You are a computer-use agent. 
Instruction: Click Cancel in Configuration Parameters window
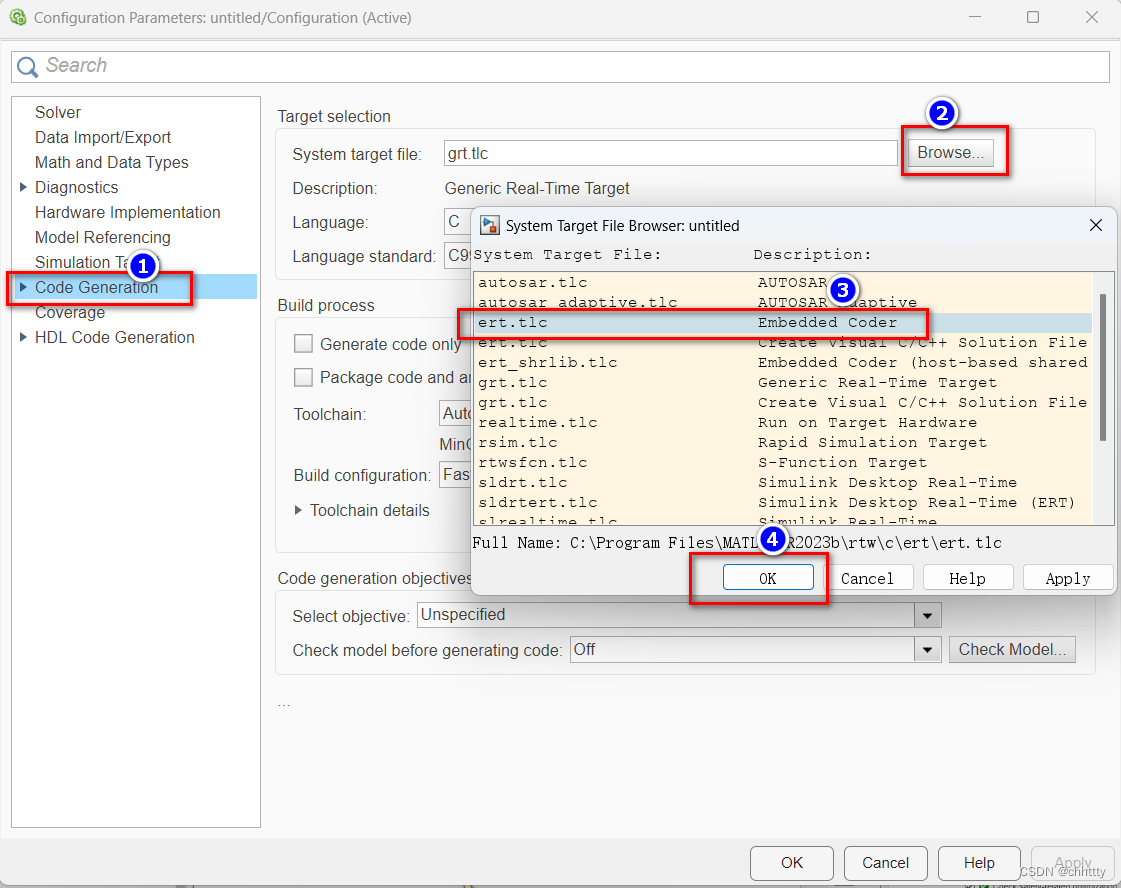tap(885, 863)
